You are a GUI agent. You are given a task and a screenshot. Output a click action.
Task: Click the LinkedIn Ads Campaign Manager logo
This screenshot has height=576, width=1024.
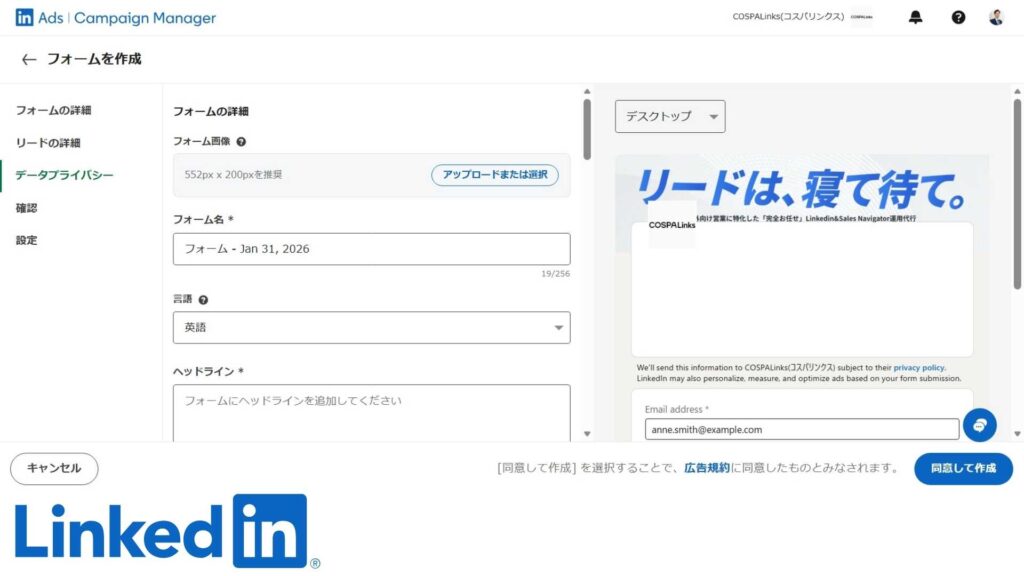click(x=110, y=17)
